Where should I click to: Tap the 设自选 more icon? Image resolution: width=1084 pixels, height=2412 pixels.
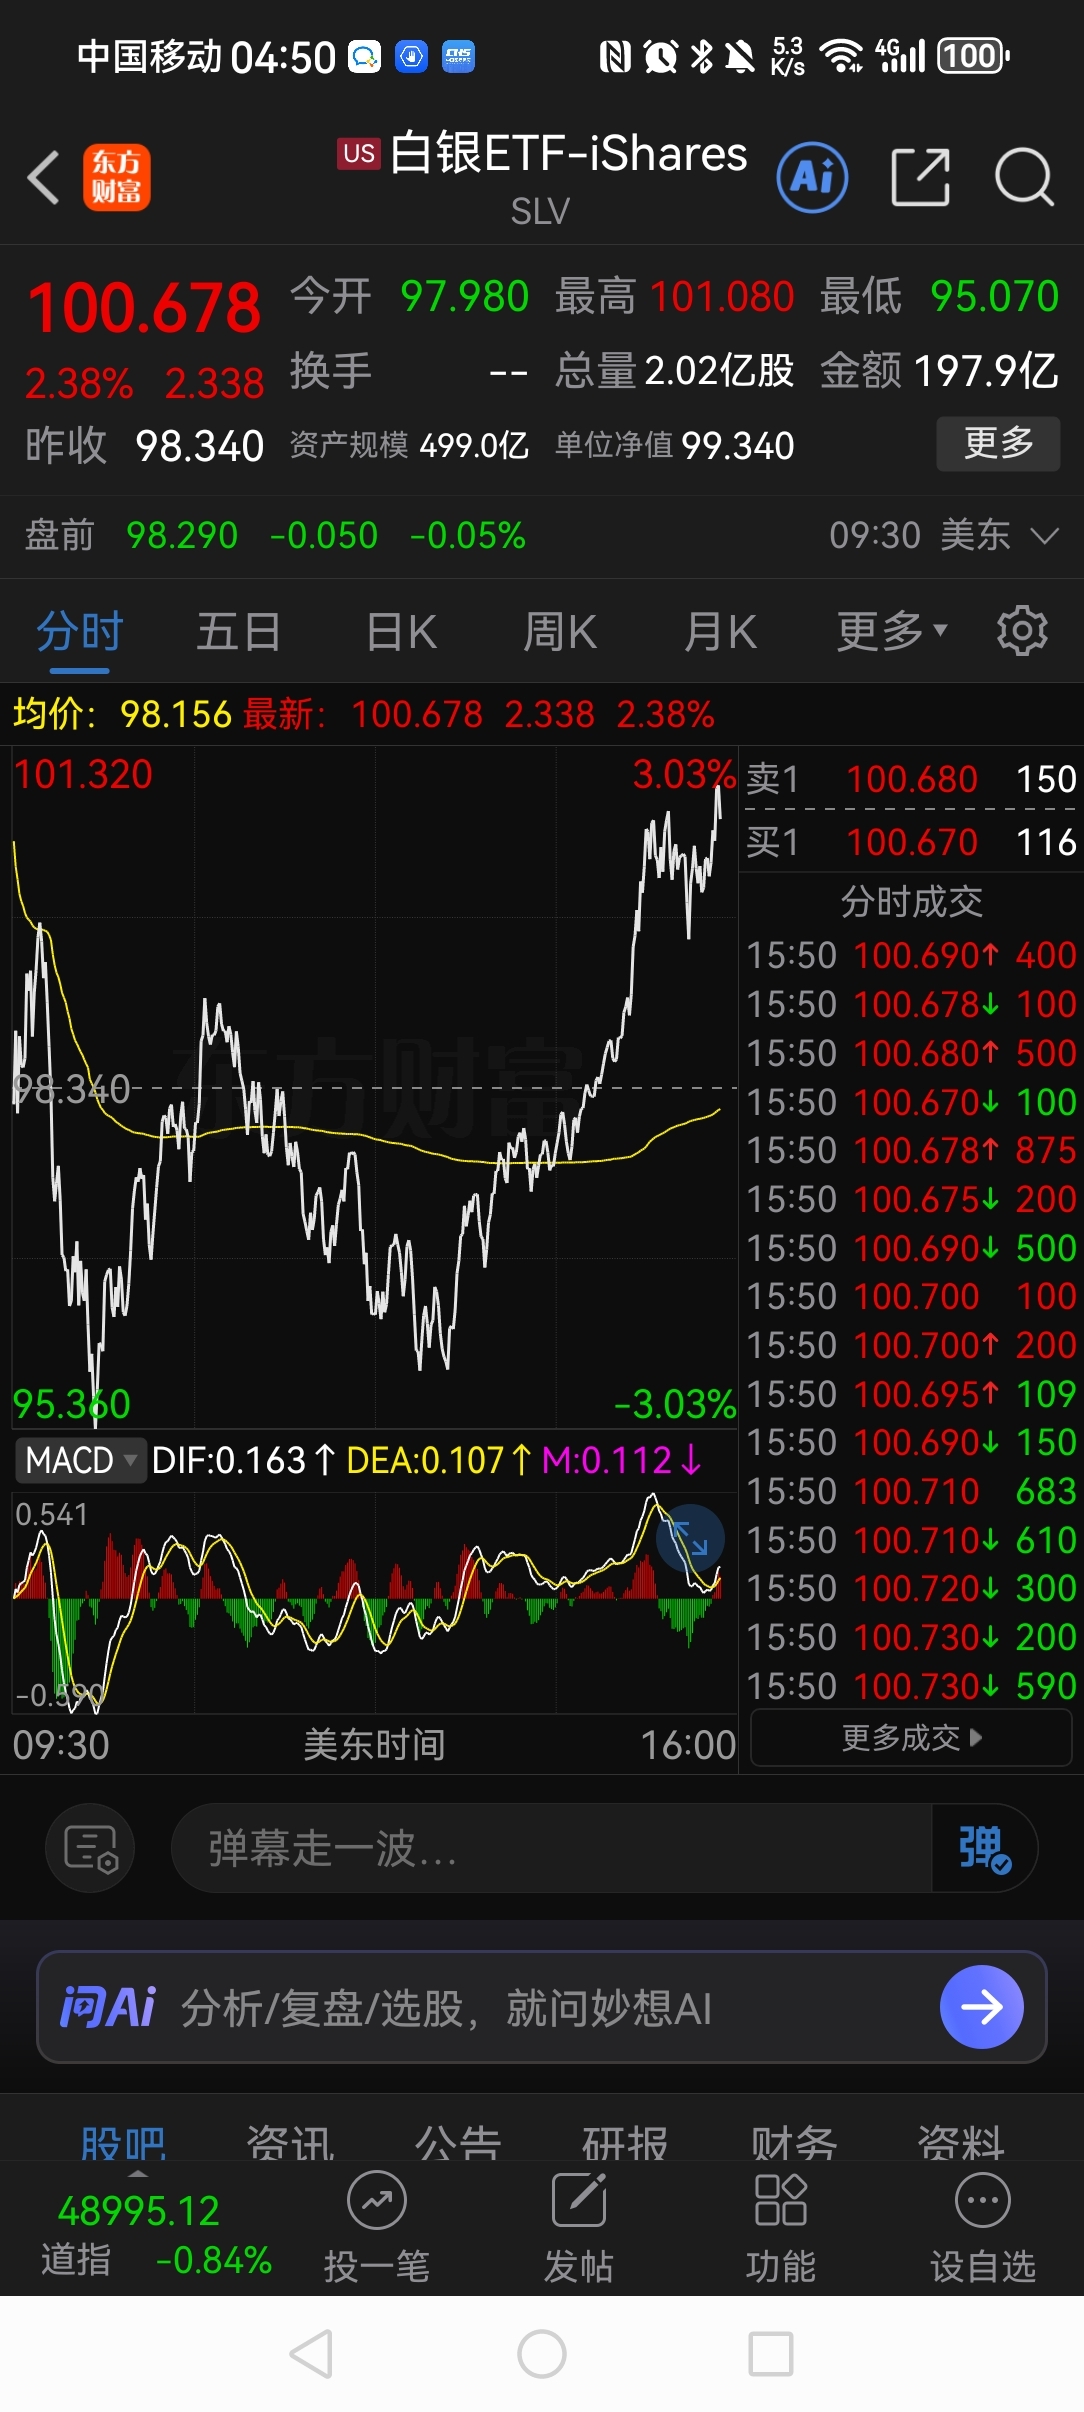(x=983, y=2228)
